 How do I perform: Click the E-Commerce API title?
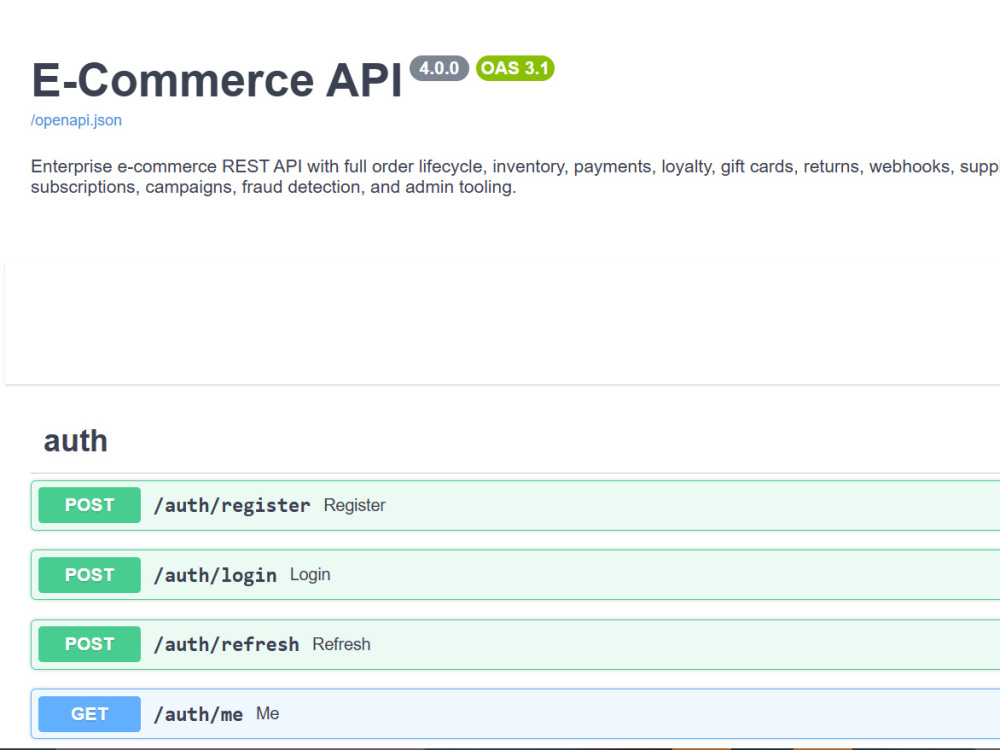pos(217,80)
